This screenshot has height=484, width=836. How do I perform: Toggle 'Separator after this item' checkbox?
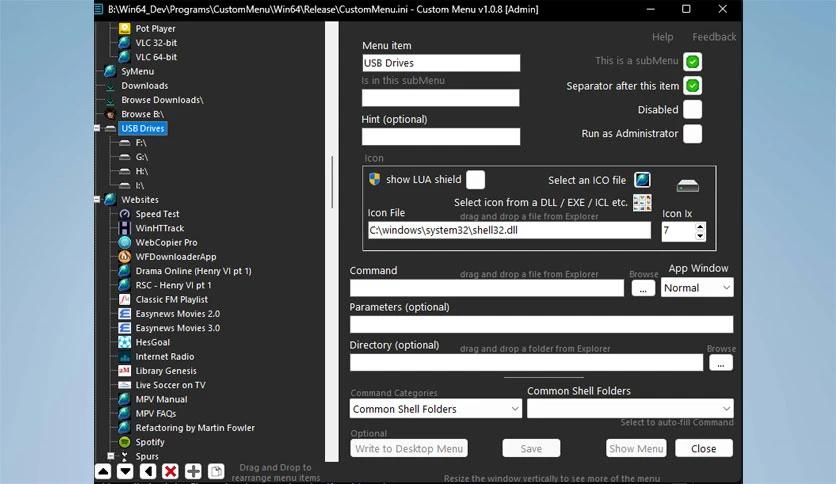click(693, 85)
